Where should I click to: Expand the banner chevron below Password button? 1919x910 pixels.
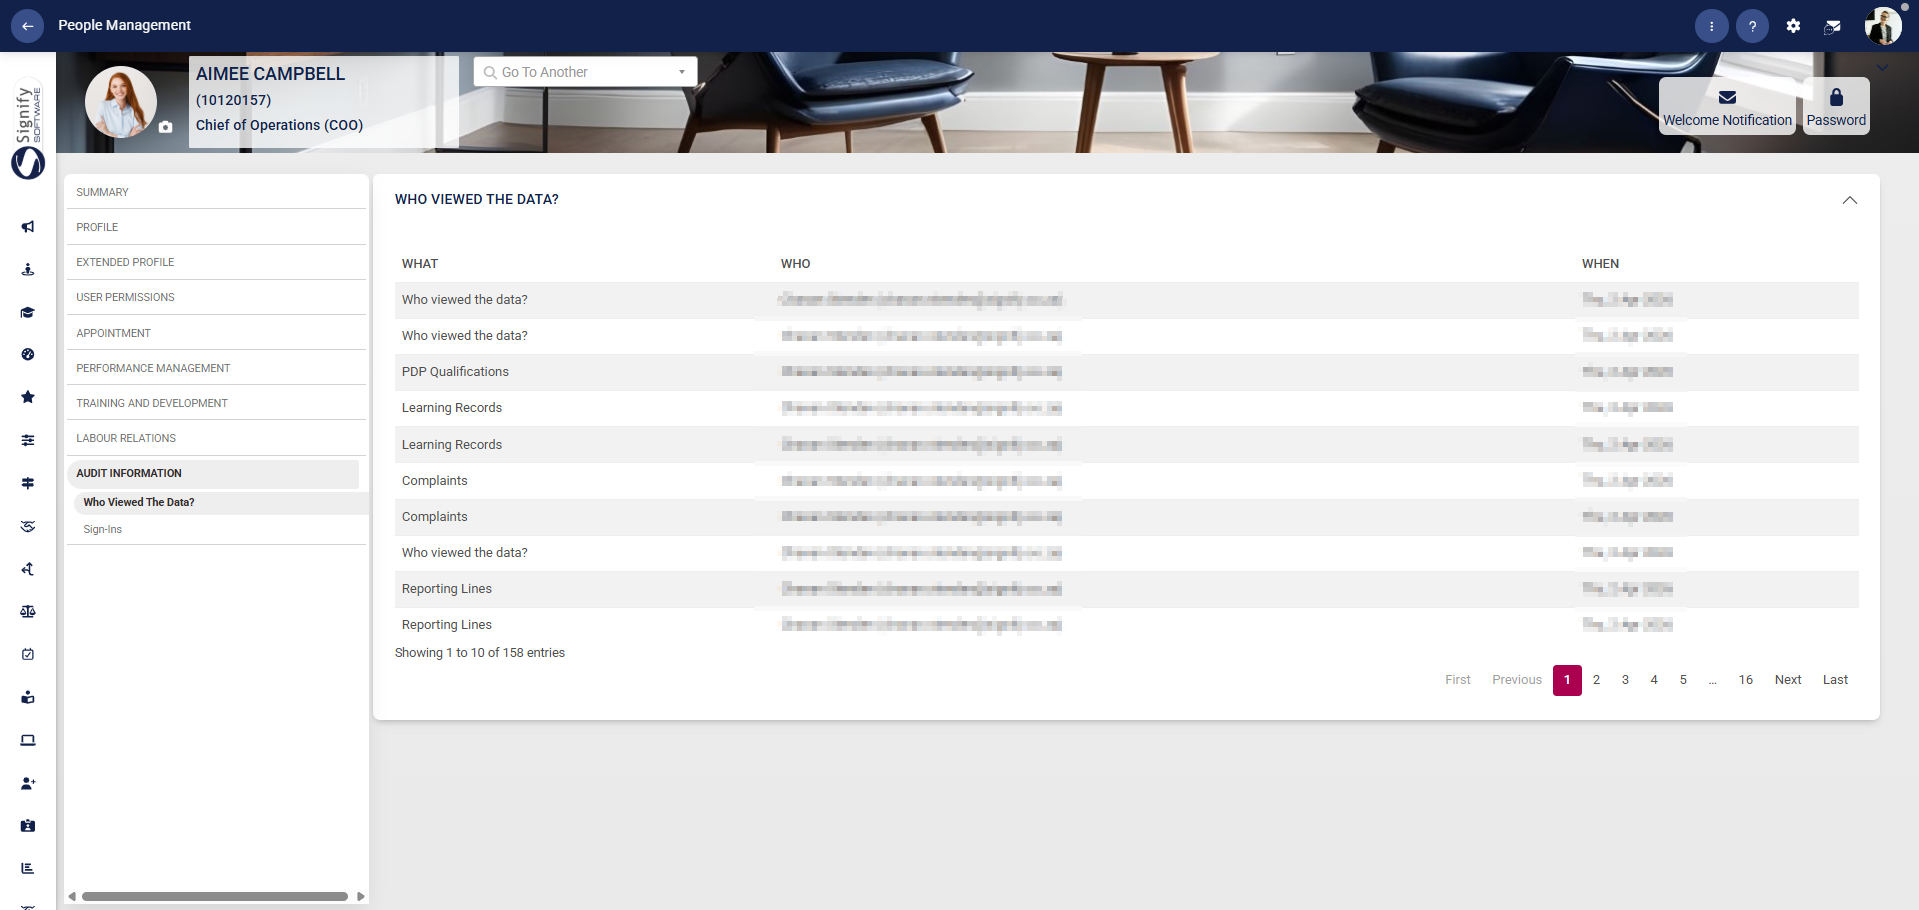[x=1882, y=68]
